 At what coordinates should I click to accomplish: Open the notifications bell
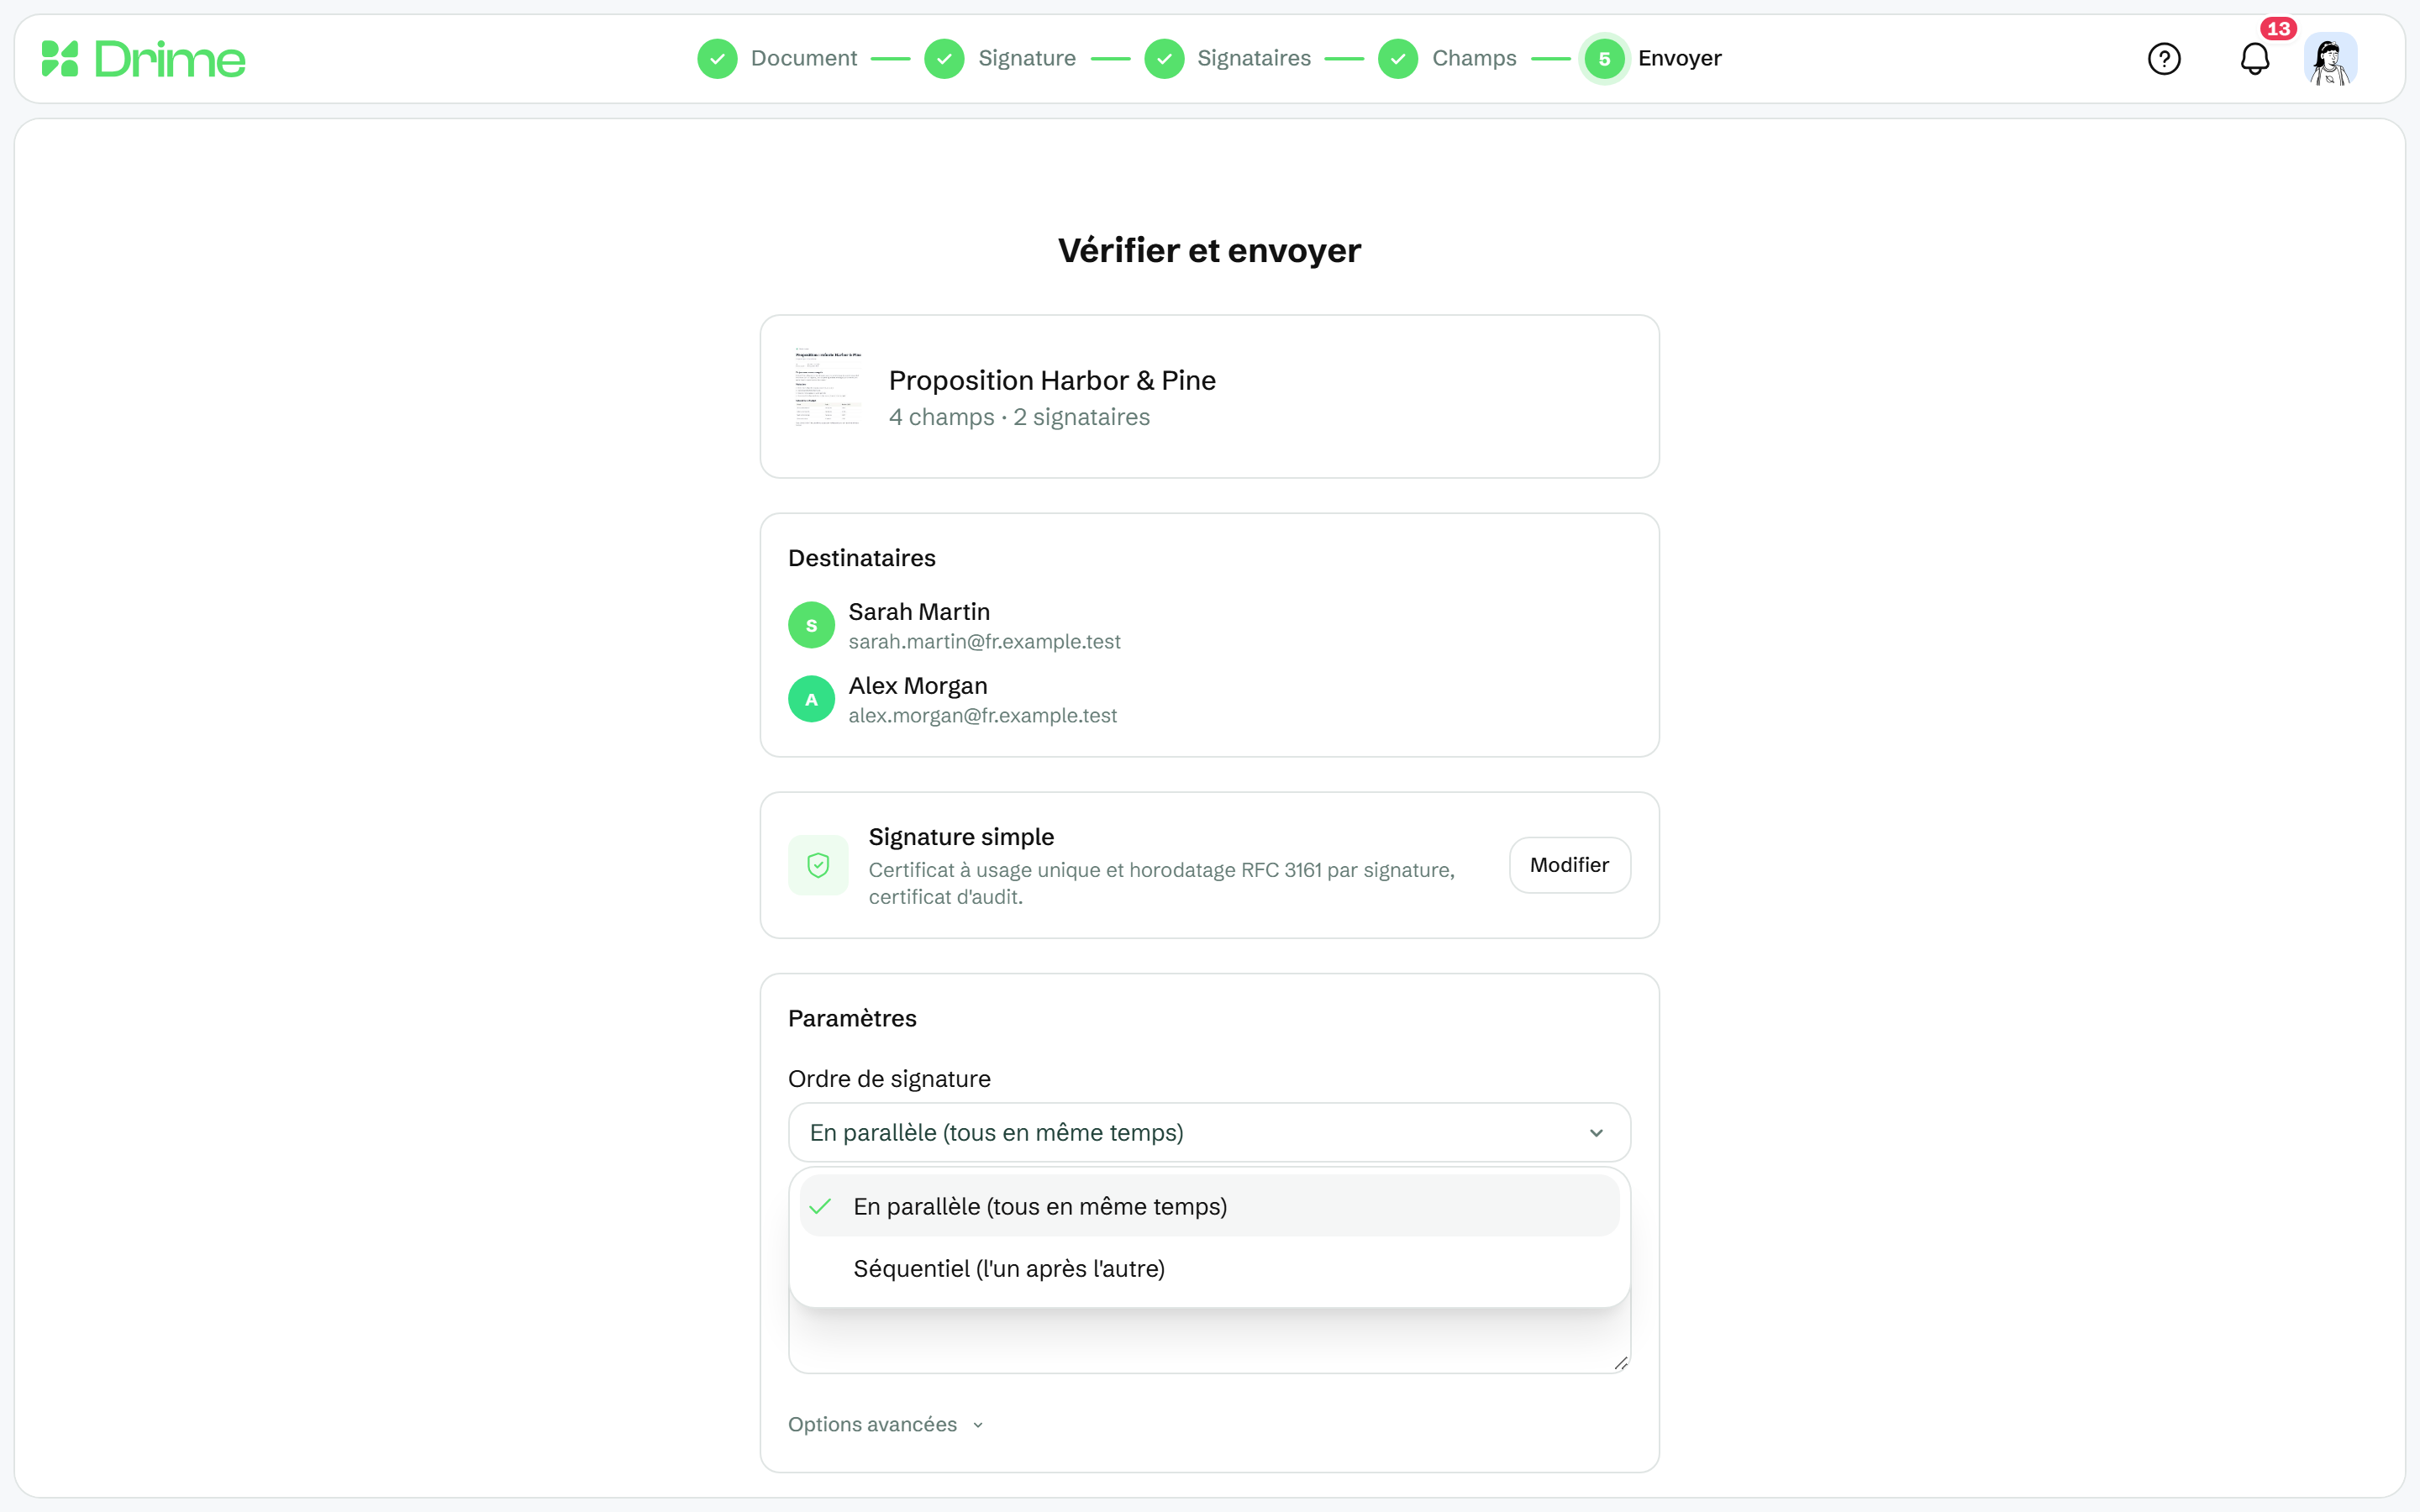coord(2255,59)
